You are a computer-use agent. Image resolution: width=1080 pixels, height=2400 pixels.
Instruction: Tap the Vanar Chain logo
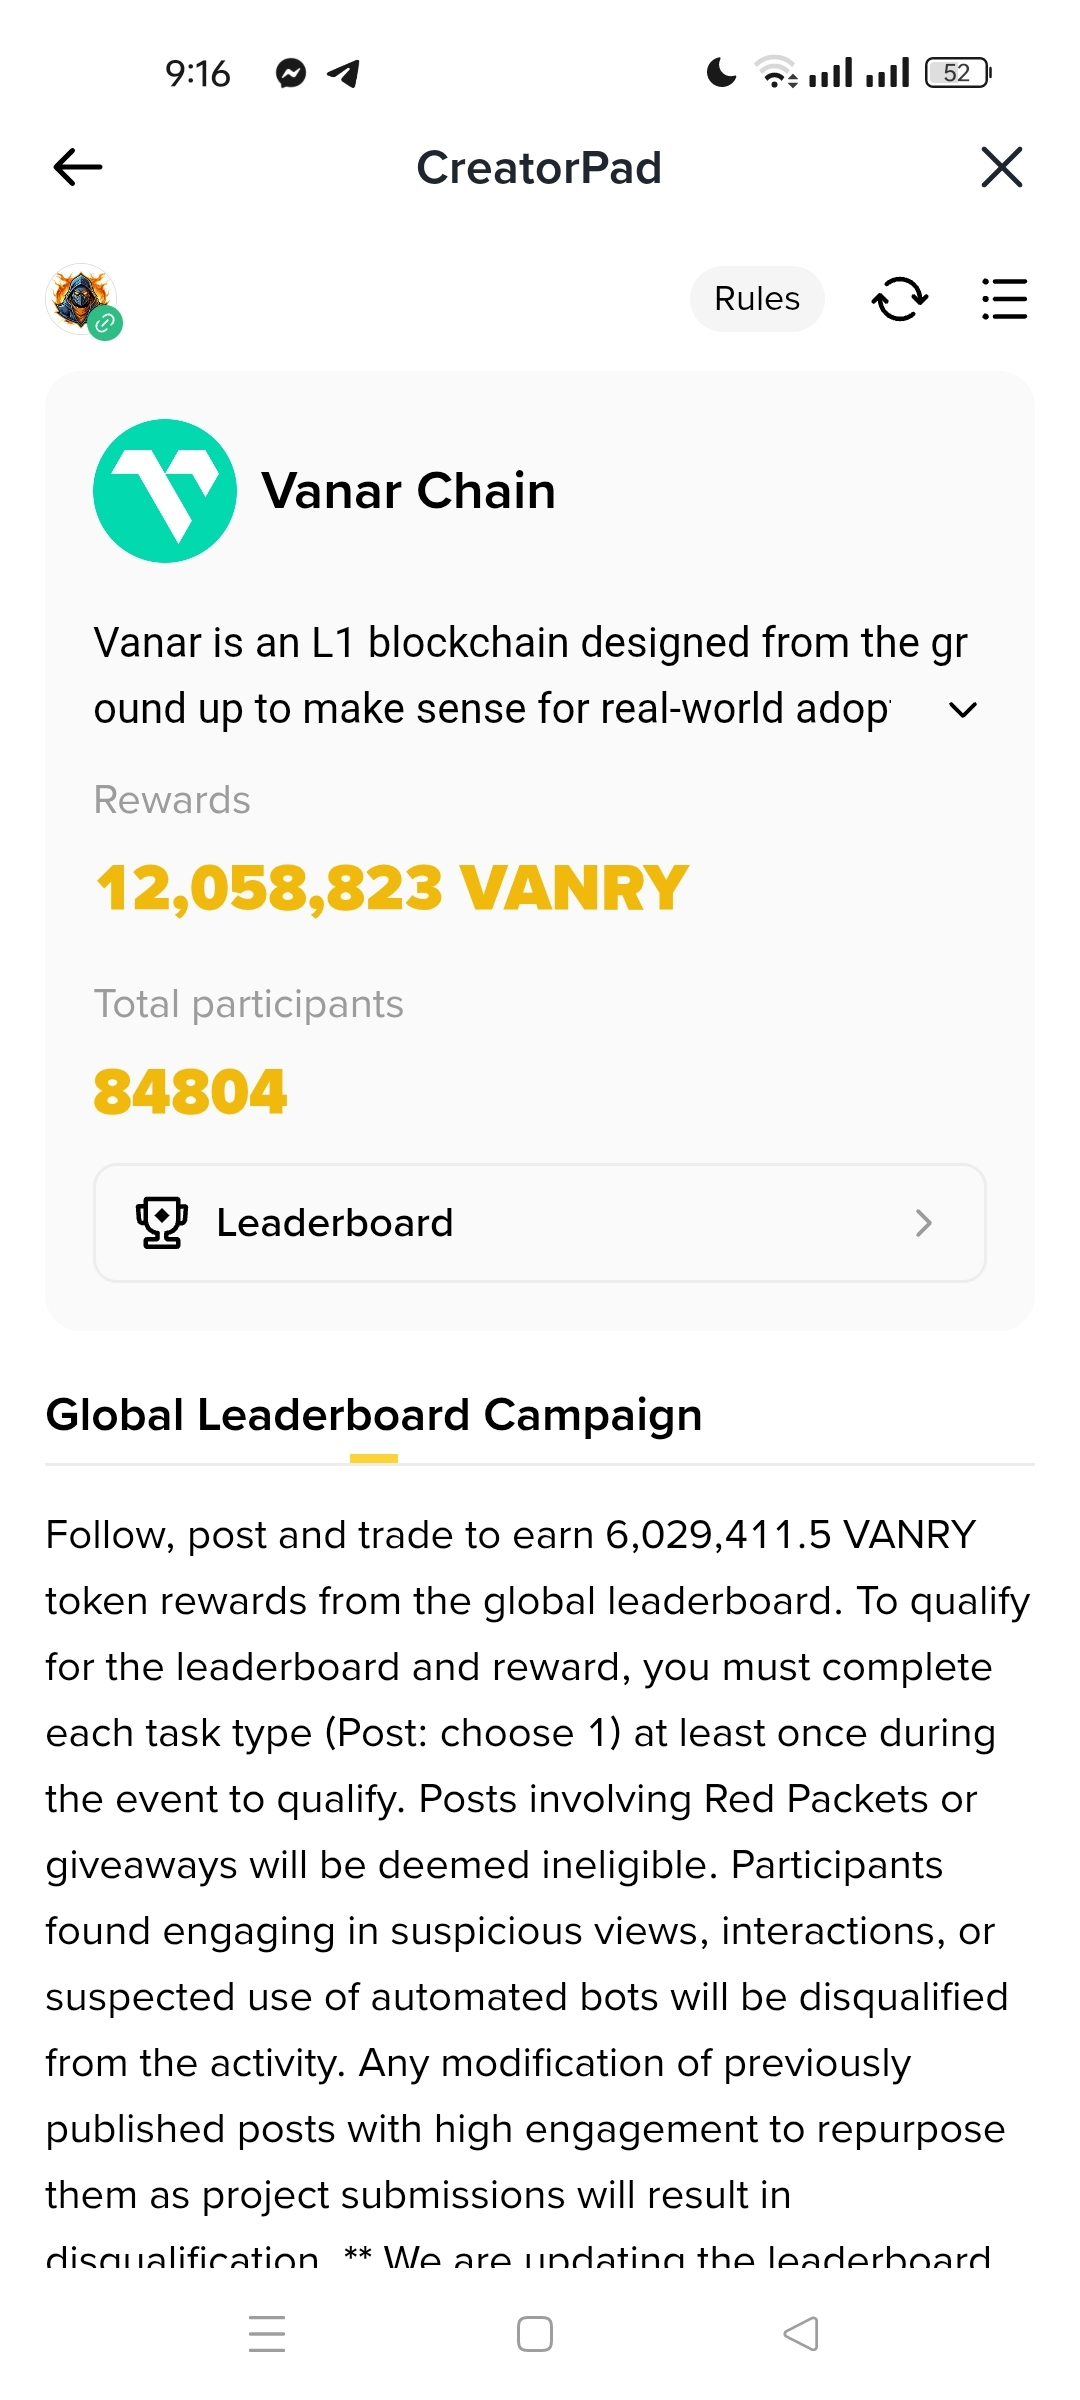pyautogui.click(x=165, y=491)
